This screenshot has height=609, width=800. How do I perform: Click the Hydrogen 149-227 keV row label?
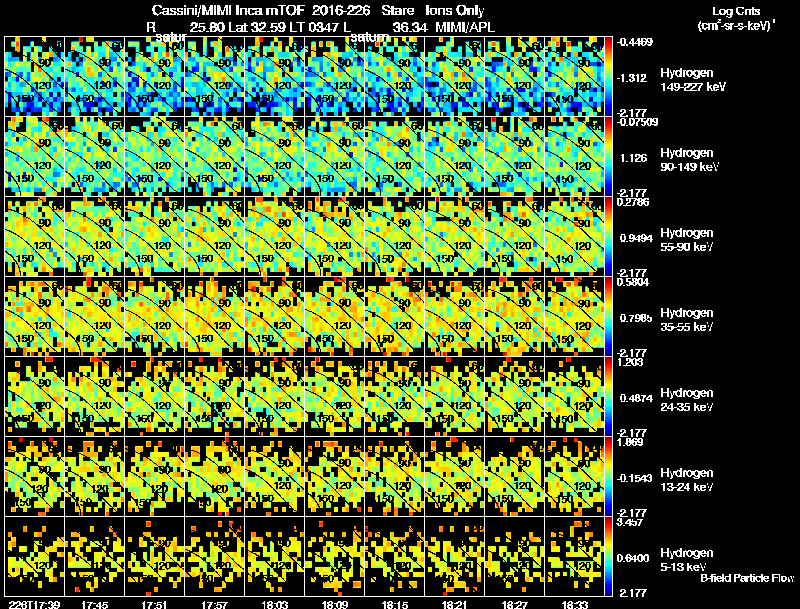pyautogui.click(x=692, y=80)
